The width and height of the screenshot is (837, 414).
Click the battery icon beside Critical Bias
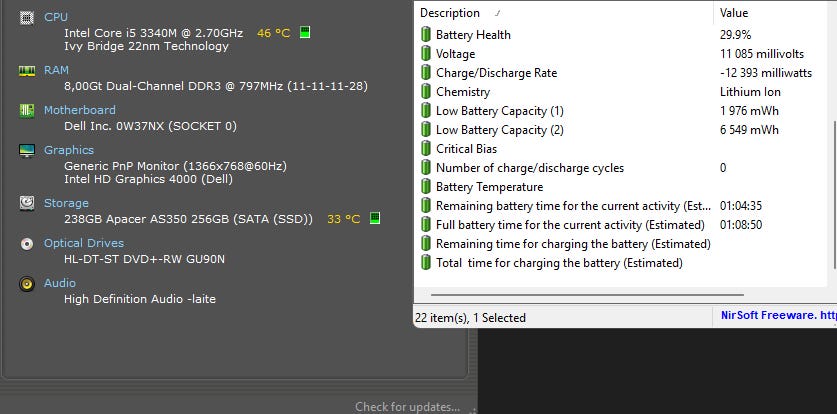click(x=425, y=149)
